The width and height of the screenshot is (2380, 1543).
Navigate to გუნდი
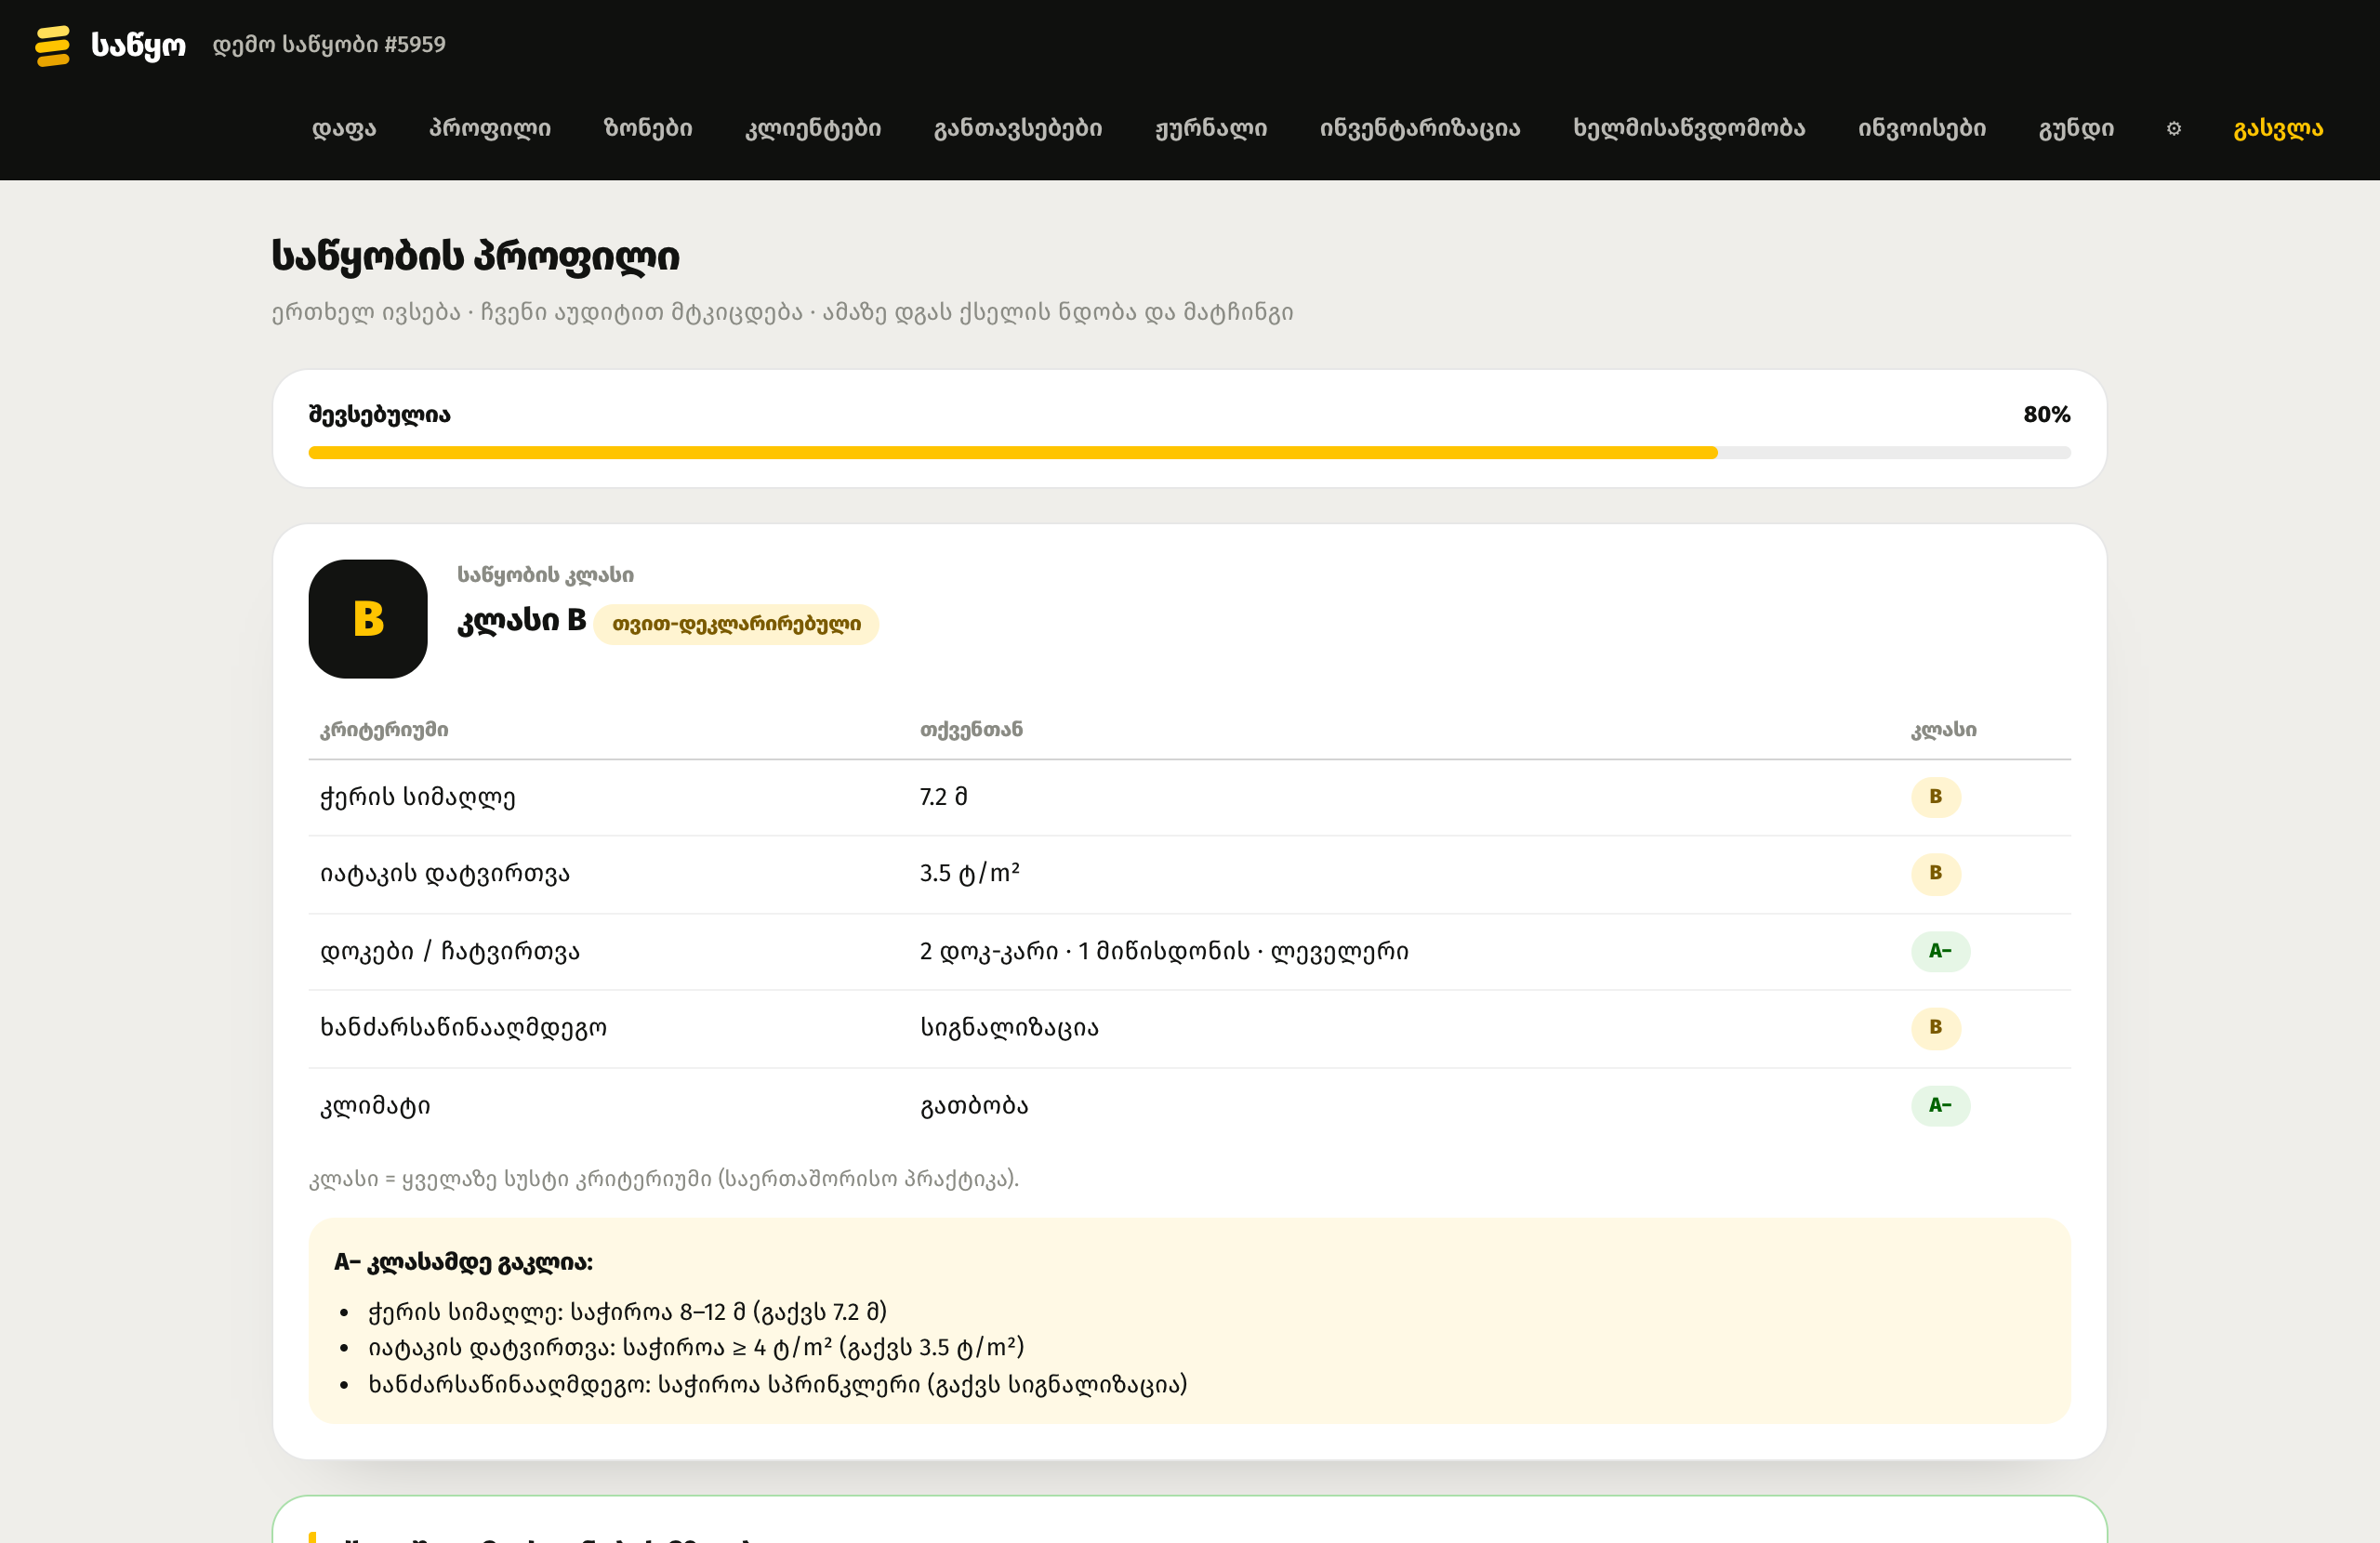tap(2076, 128)
